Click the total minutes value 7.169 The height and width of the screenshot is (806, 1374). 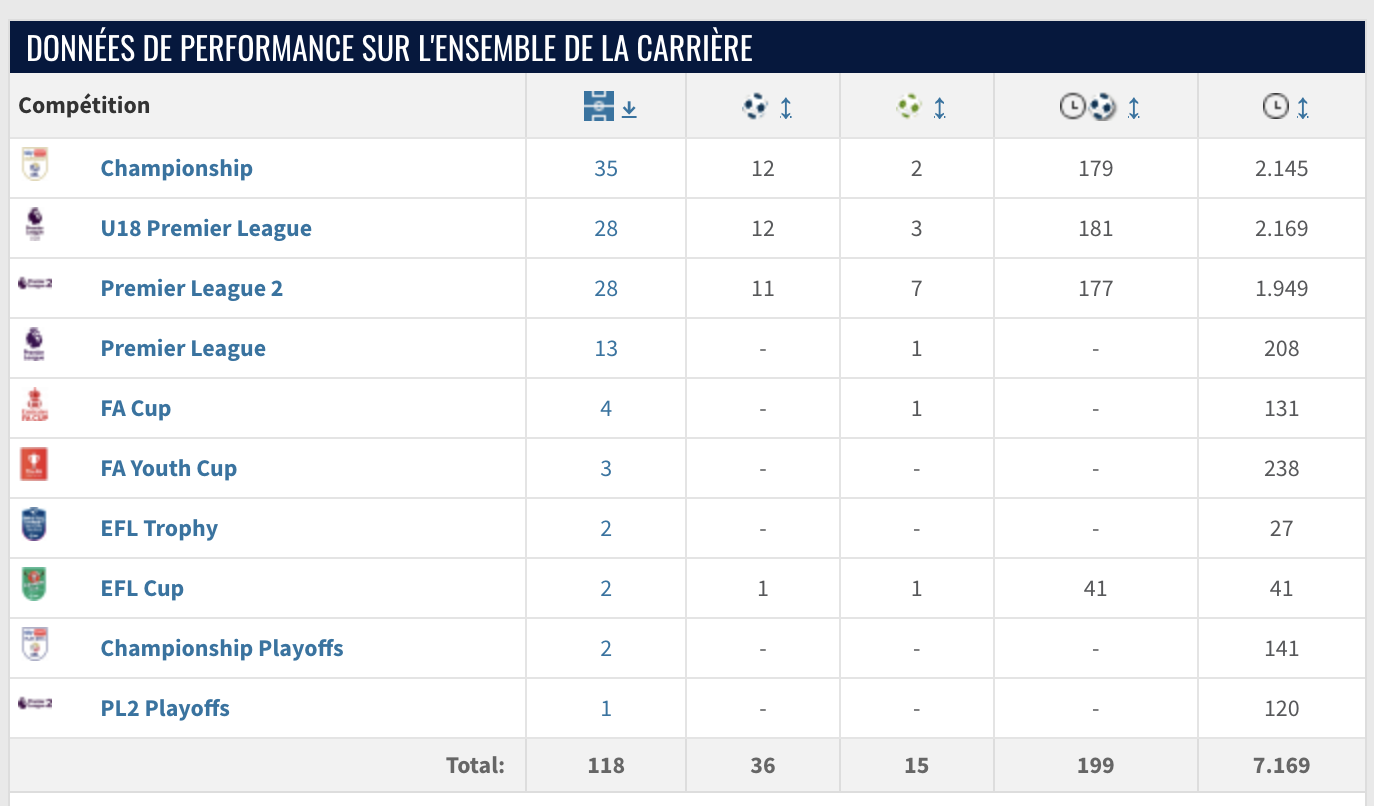pos(1281,765)
